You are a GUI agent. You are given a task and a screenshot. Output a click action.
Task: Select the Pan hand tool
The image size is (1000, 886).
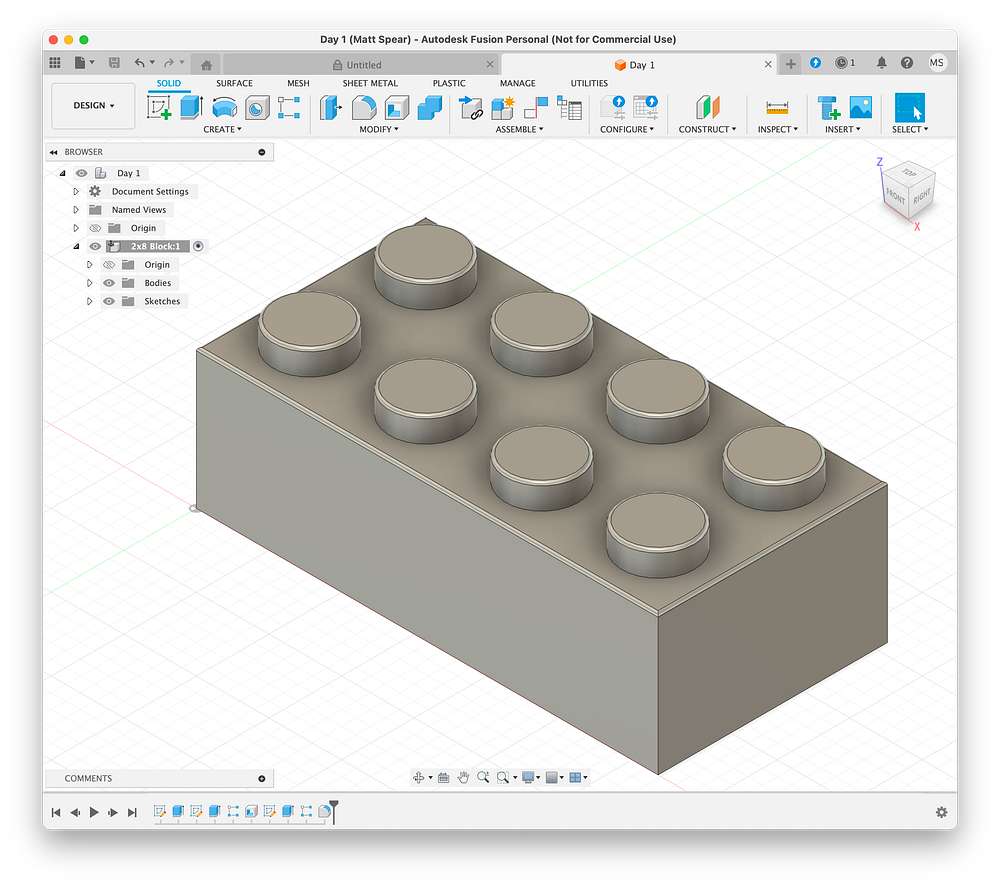464,777
